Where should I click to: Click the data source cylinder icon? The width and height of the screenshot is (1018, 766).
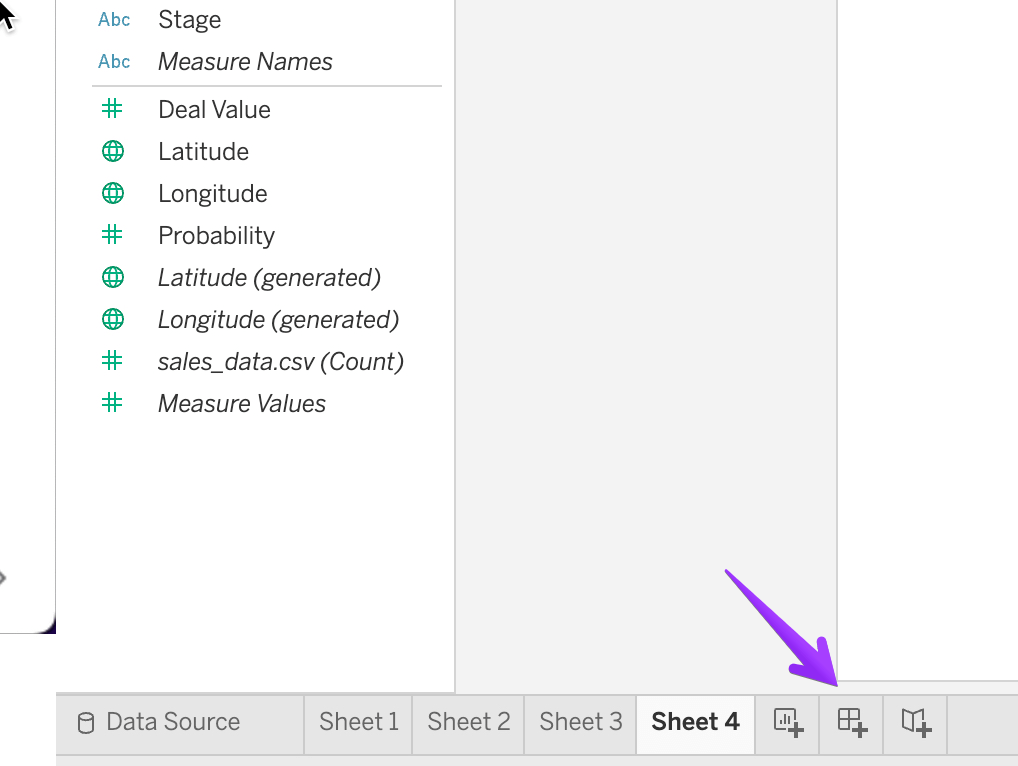click(x=88, y=722)
